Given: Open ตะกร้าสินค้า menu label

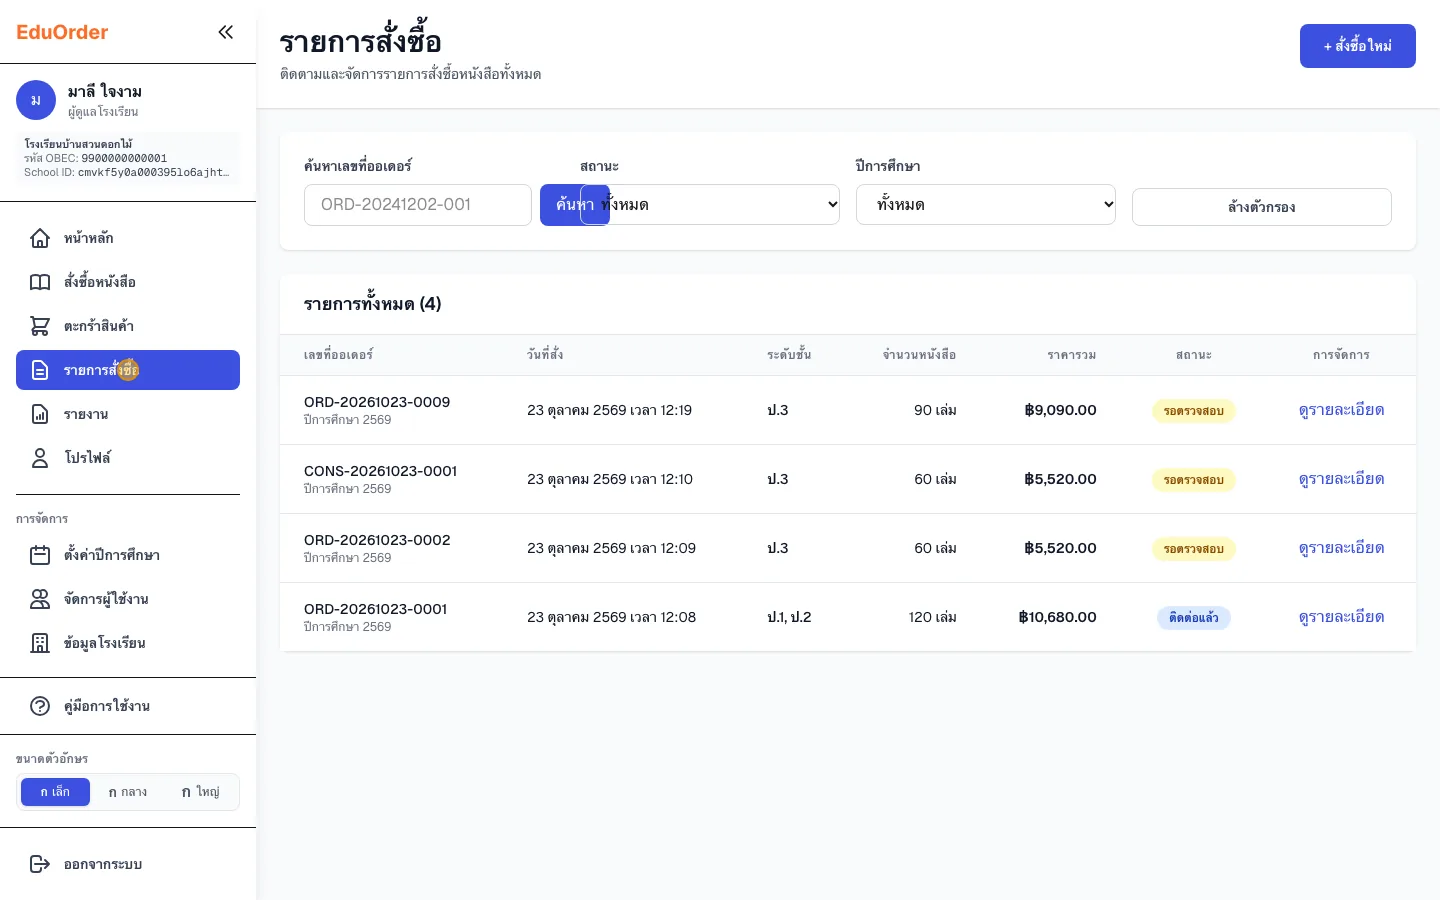Looking at the screenshot, I should [x=99, y=326].
